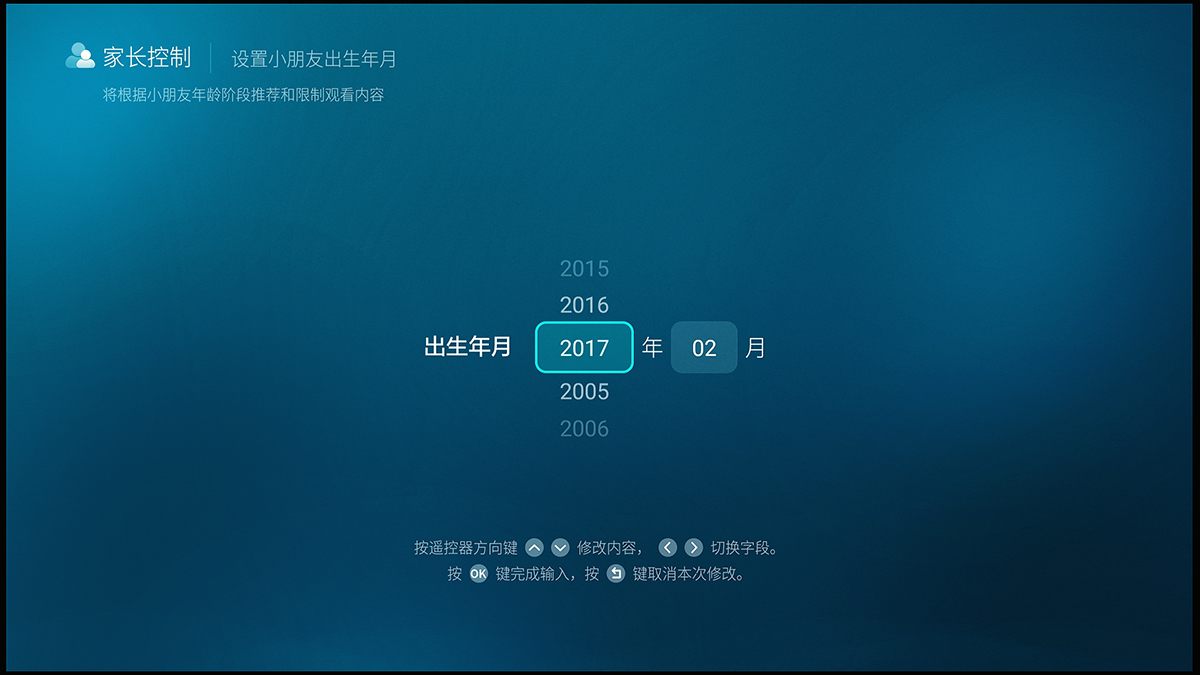Choose year 2015 from the picker list

click(583, 268)
